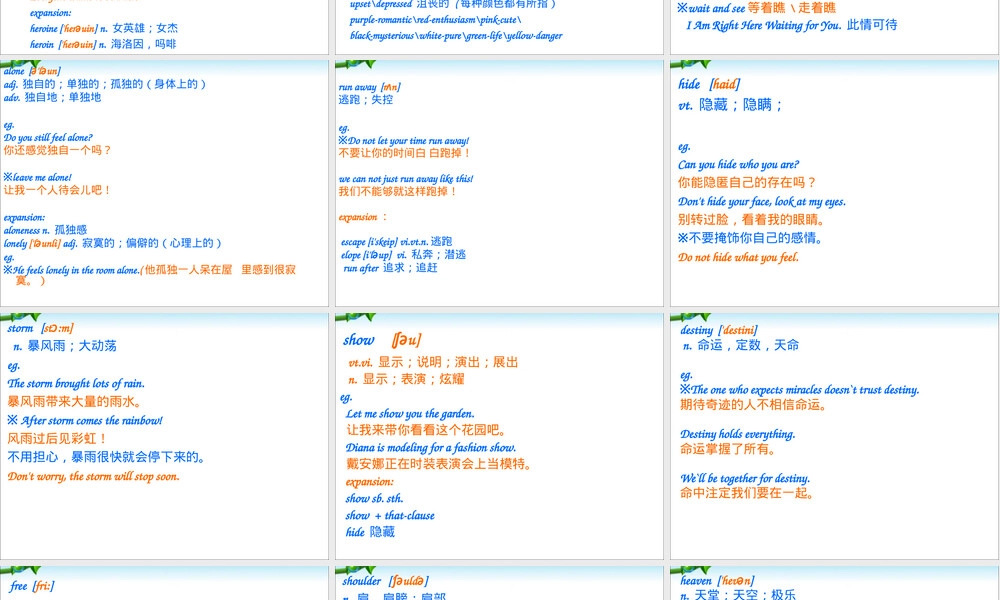Click 'The one who expects miracles doesn't trust destiny.'
This screenshot has height=600, width=1000.
tap(805, 390)
